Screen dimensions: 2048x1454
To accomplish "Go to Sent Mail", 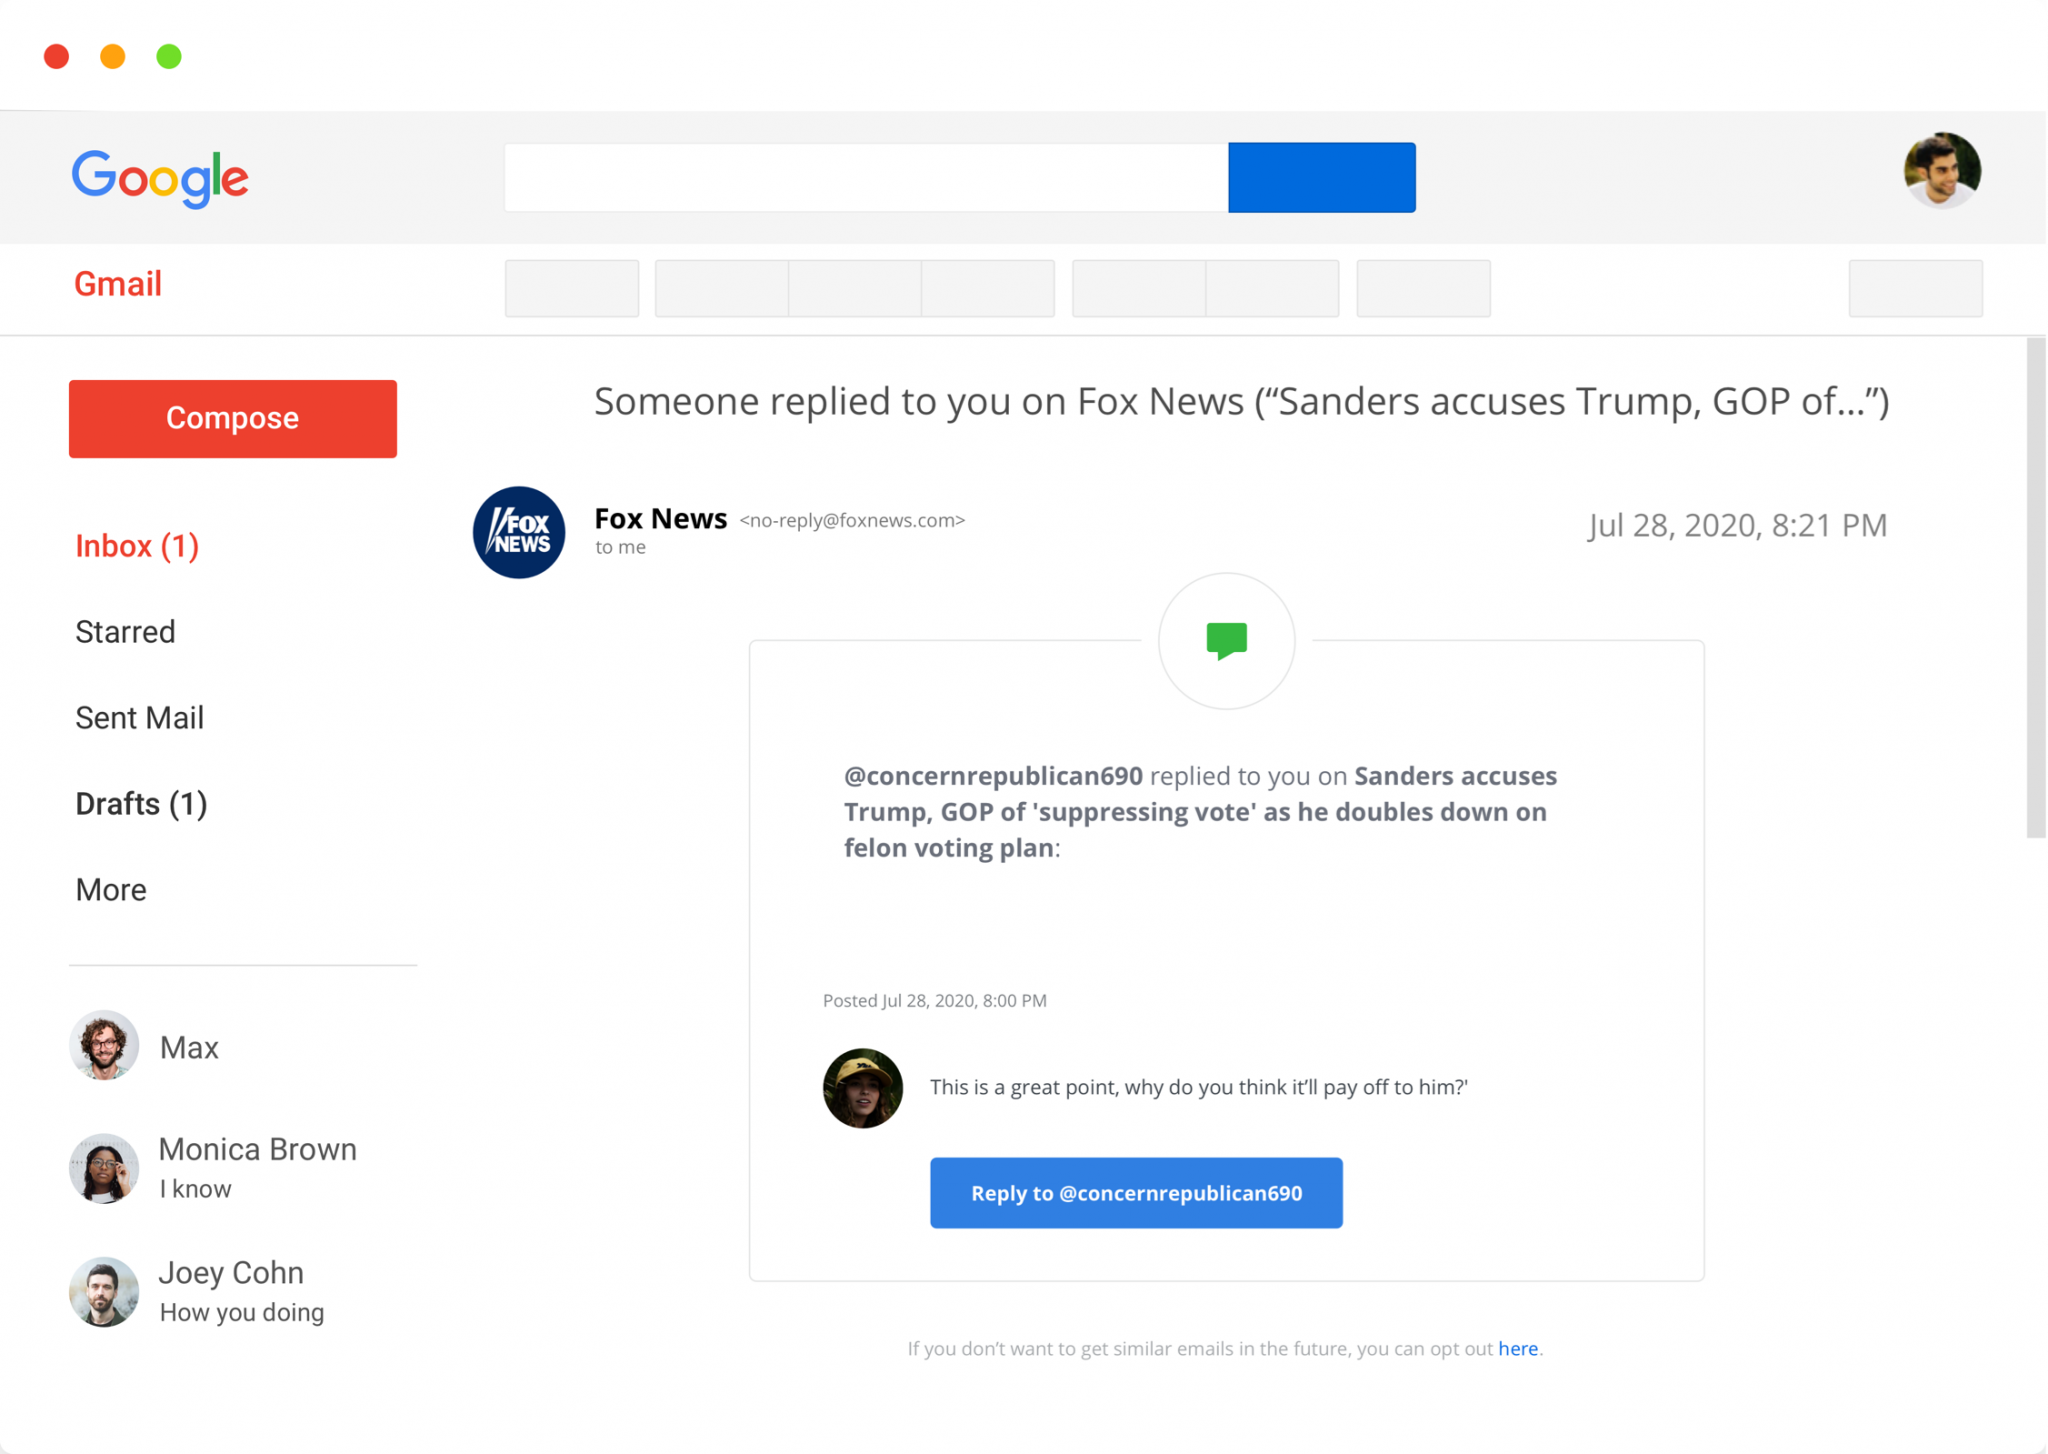I will pyautogui.click(x=139, y=718).
